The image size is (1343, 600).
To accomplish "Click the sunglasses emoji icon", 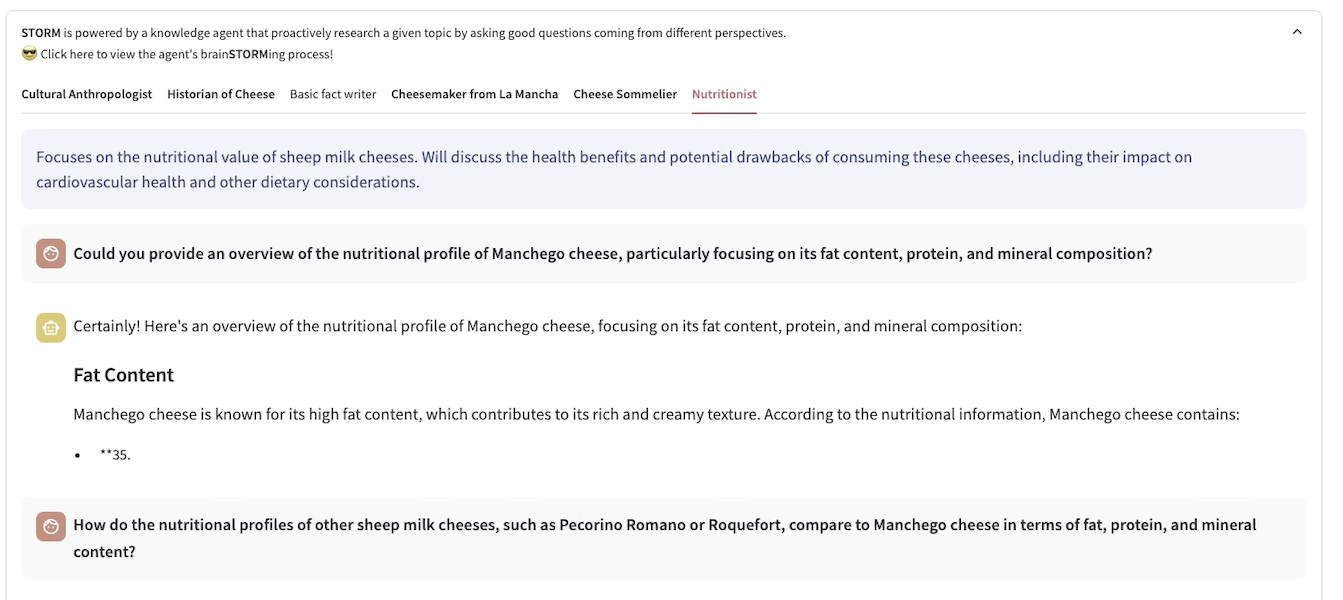I will [x=29, y=54].
